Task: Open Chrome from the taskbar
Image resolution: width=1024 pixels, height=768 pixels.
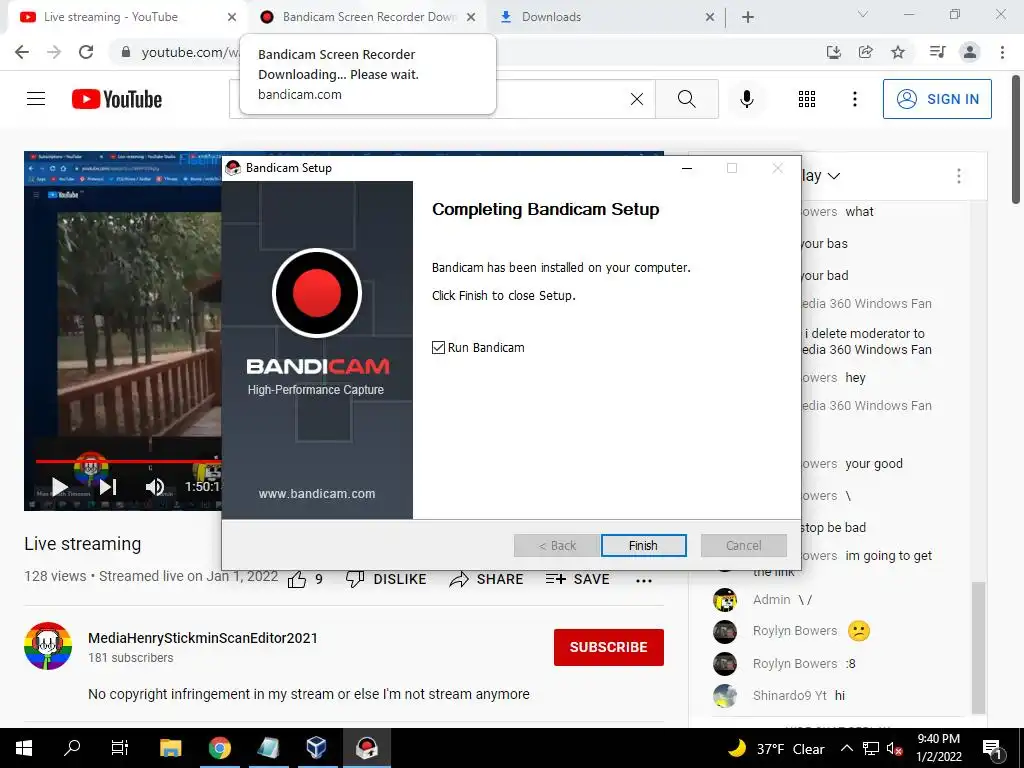Action: [219, 748]
